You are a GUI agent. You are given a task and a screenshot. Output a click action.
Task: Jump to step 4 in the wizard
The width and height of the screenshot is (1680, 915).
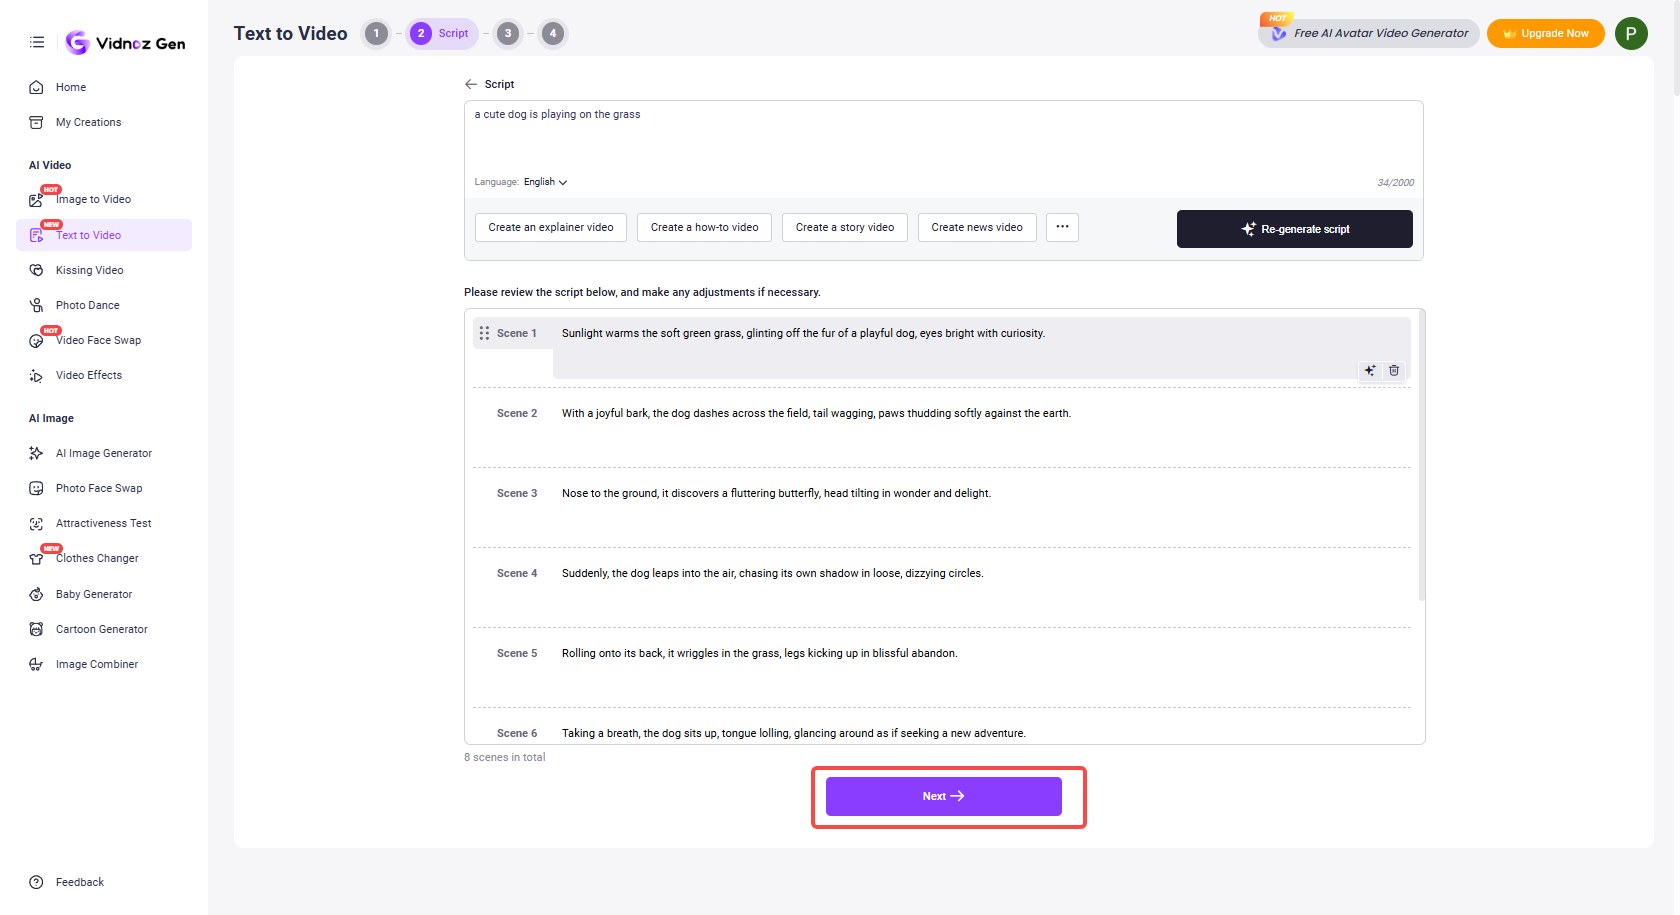click(553, 33)
